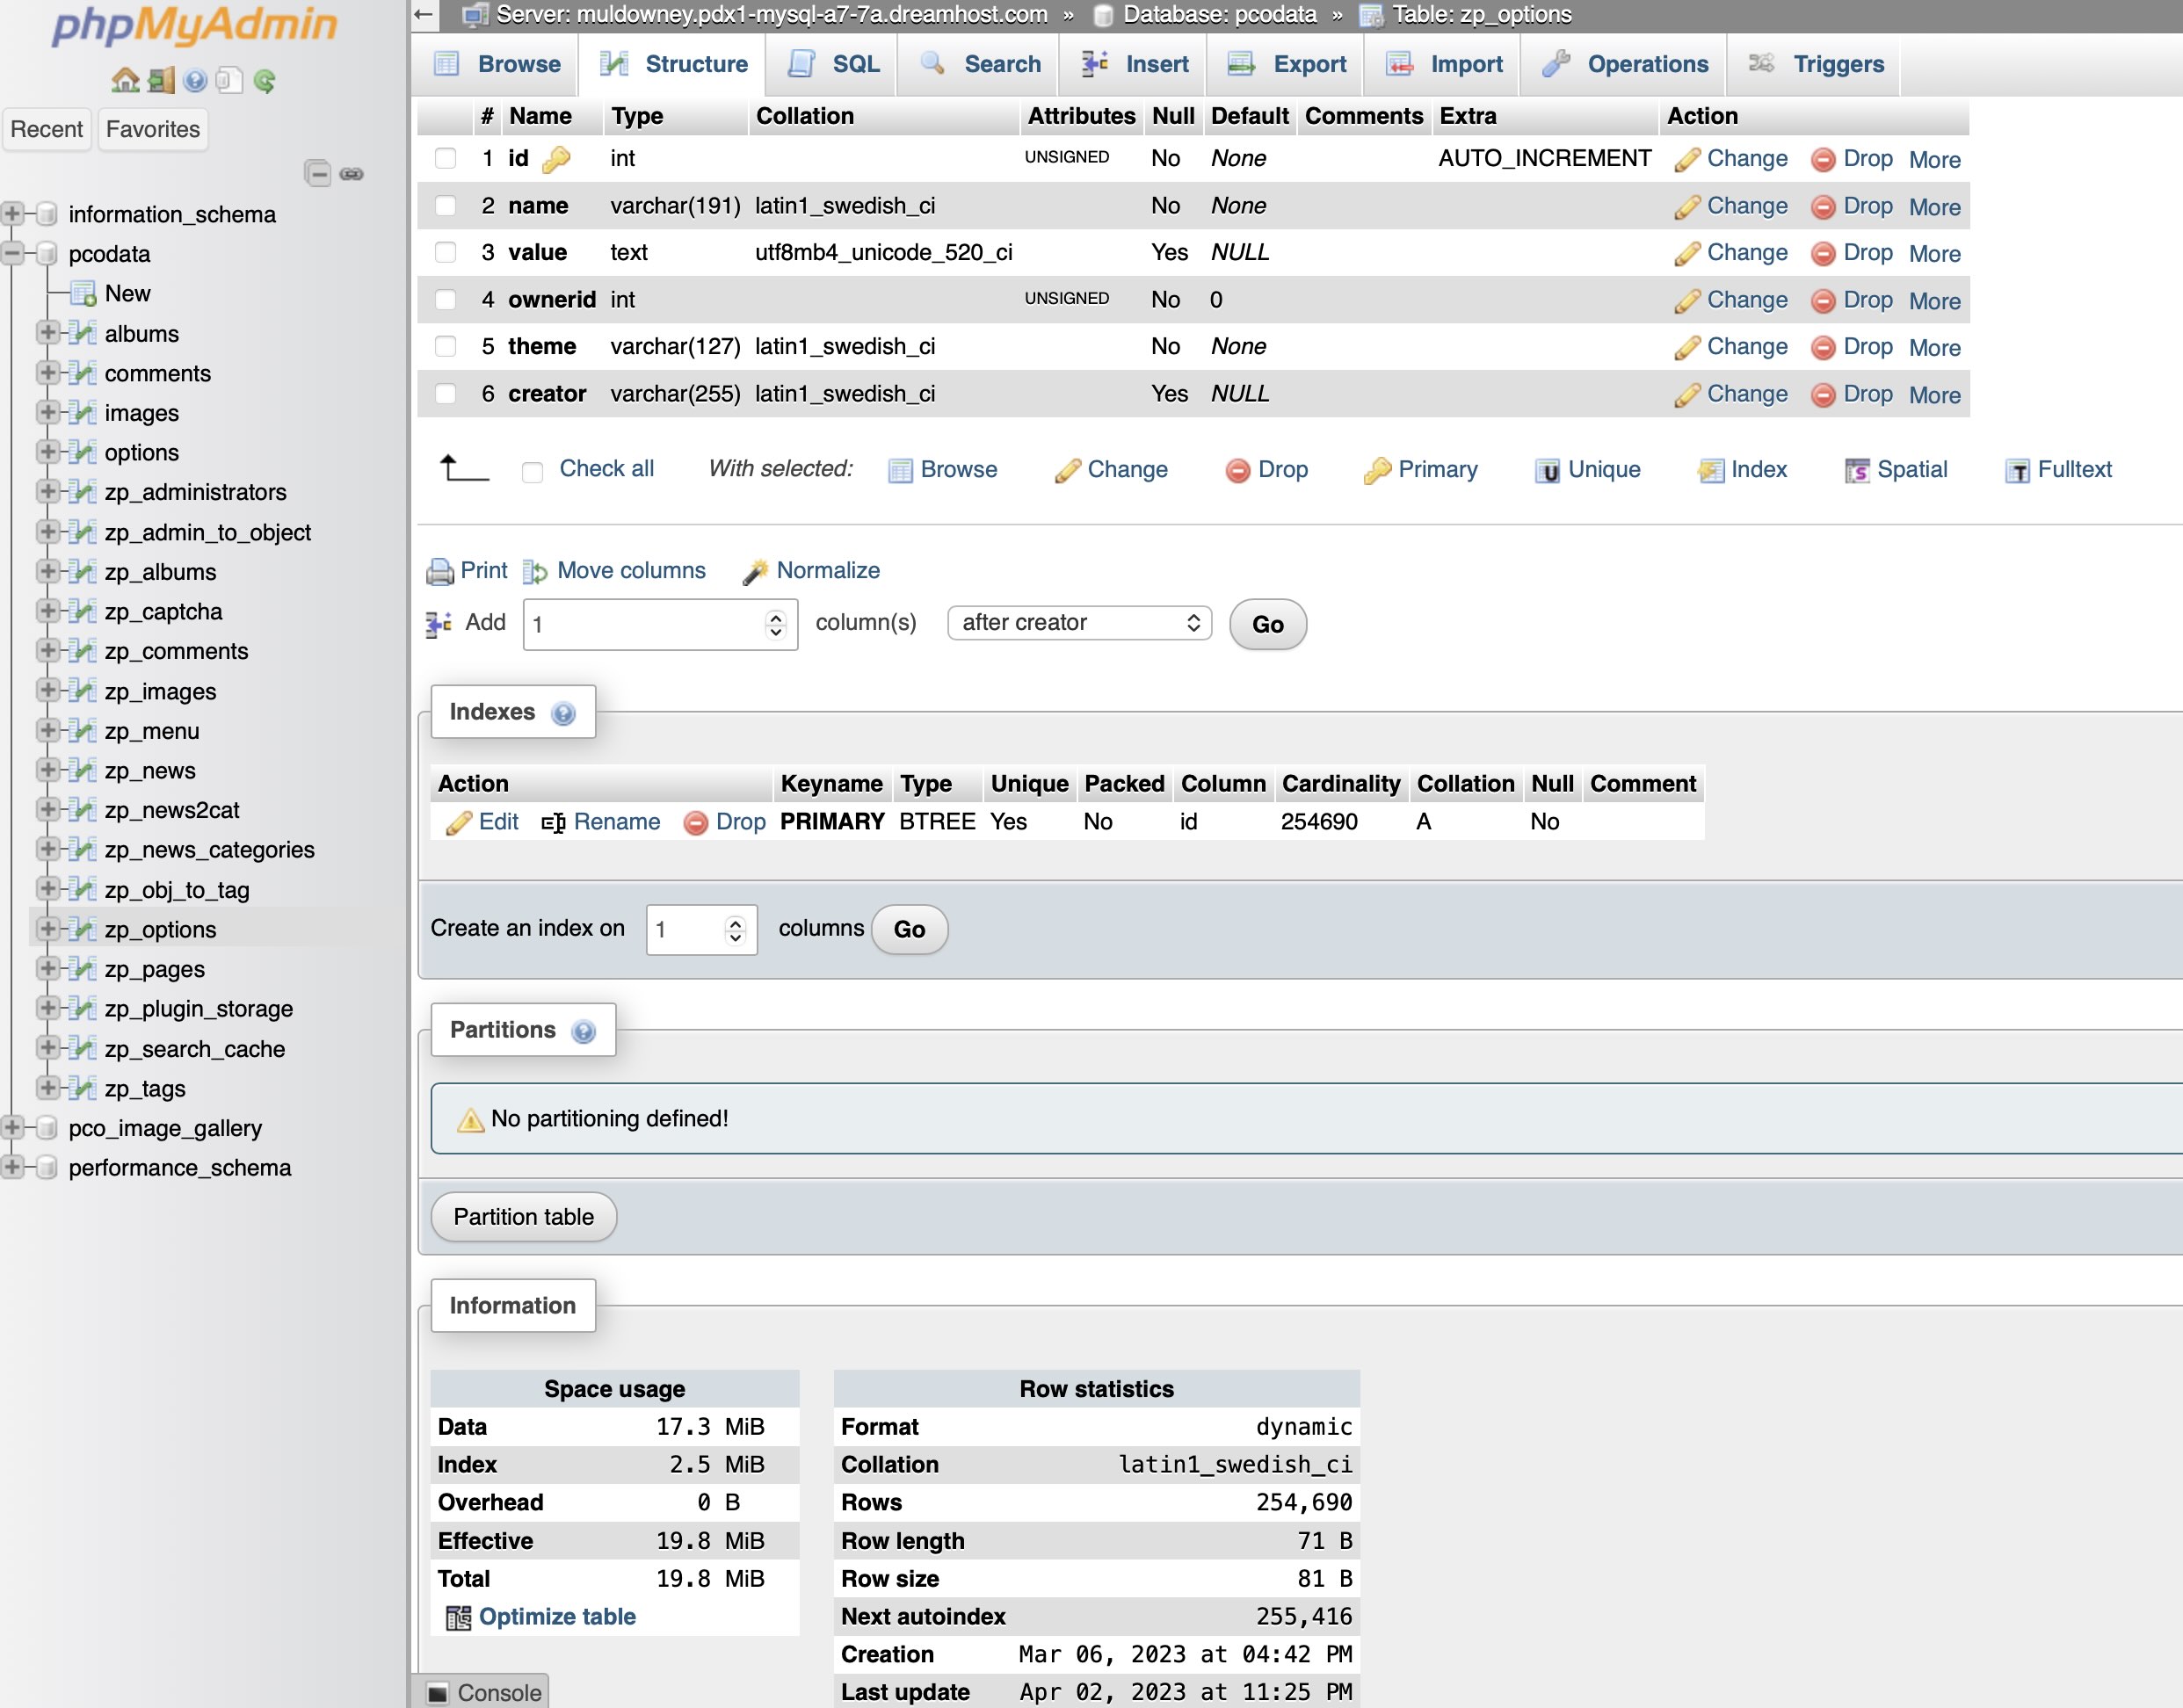2183x1708 pixels.
Task: Click the Print icon link
Action: 439,571
